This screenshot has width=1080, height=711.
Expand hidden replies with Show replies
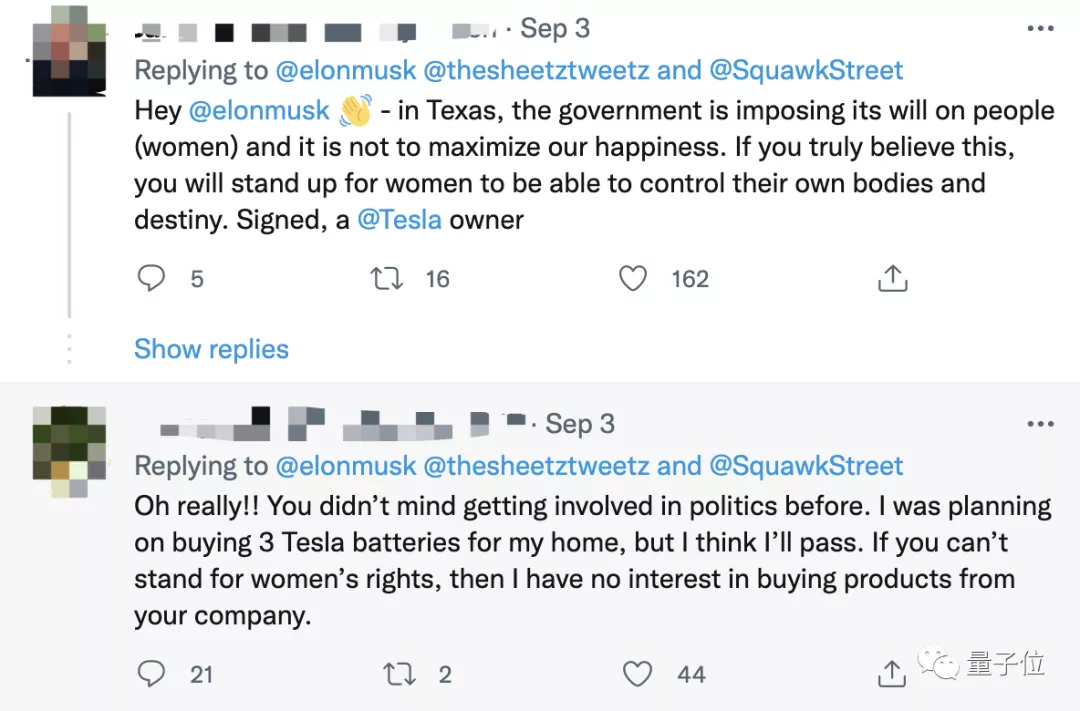coord(211,349)
